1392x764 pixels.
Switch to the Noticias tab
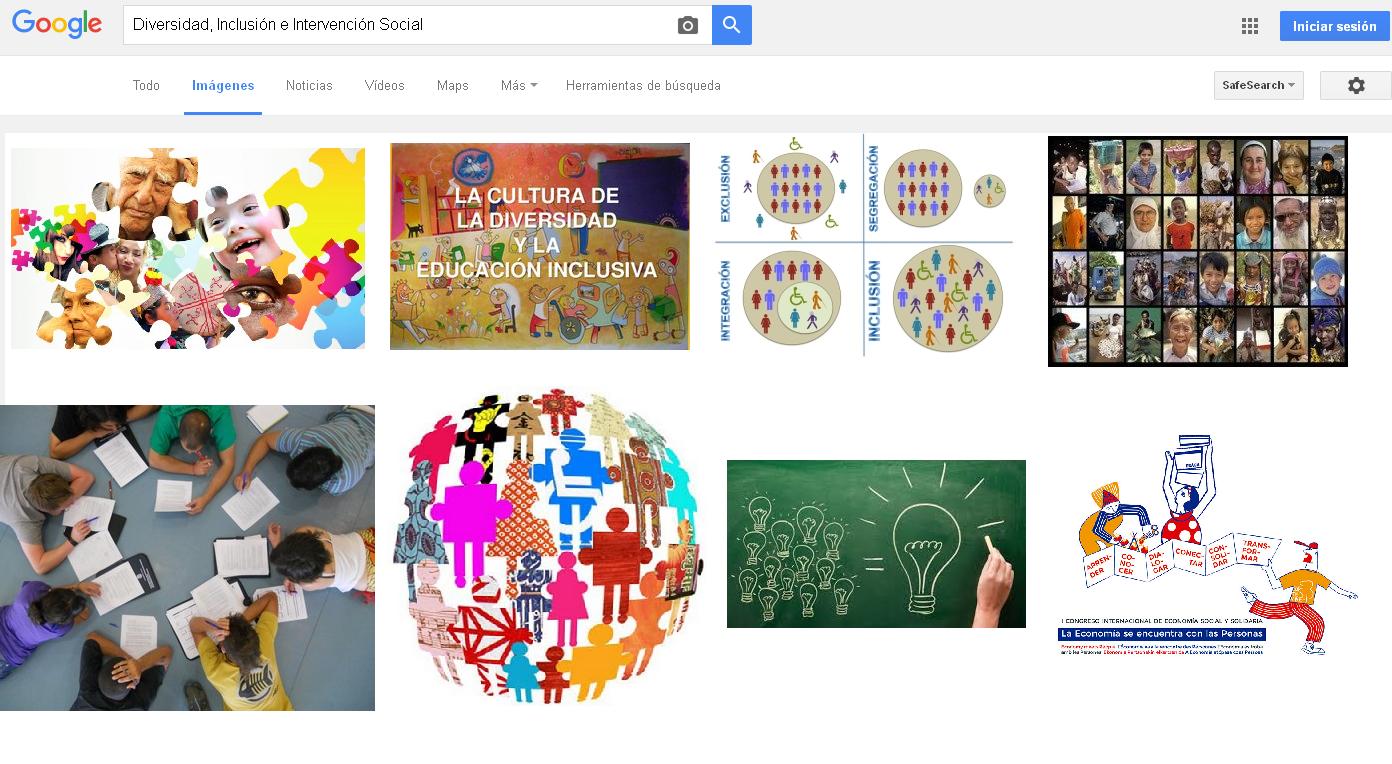click(x=309, y=86)
